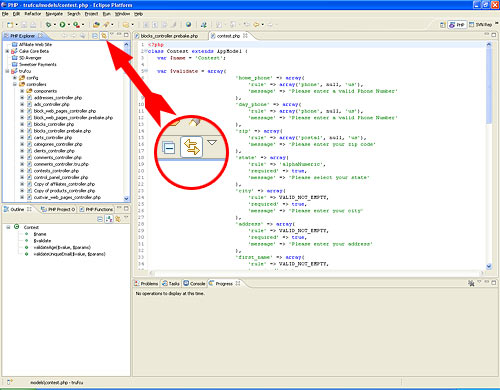The width and height of the screenshot is (500, 390).
Task: Click the New file toolbar icon
Action: pos(10,25)
